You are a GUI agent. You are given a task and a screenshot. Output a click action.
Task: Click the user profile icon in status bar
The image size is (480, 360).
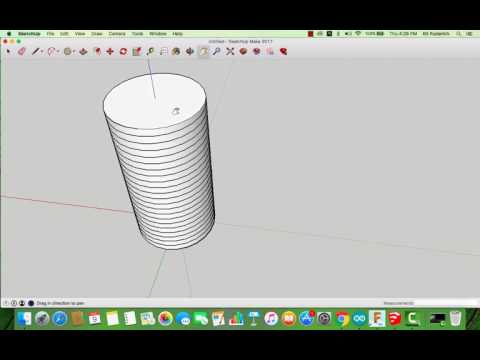coord(22,303)
